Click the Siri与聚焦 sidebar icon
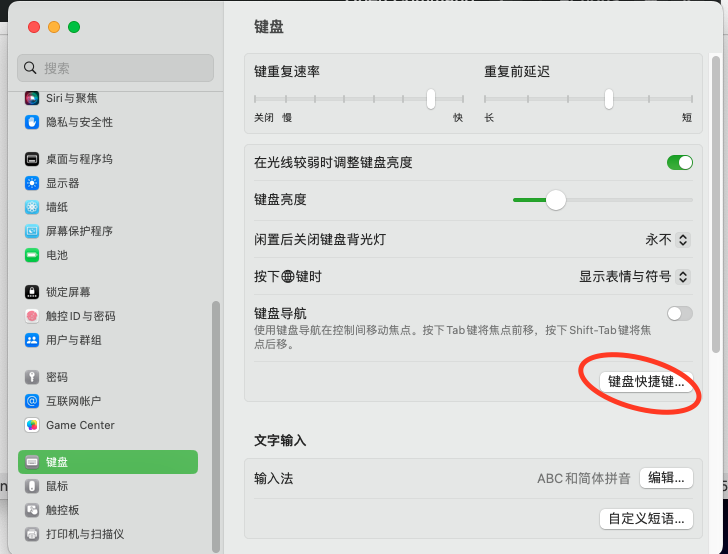The height and width of the screenshot is (554, 728). click(x=32, y=98)
